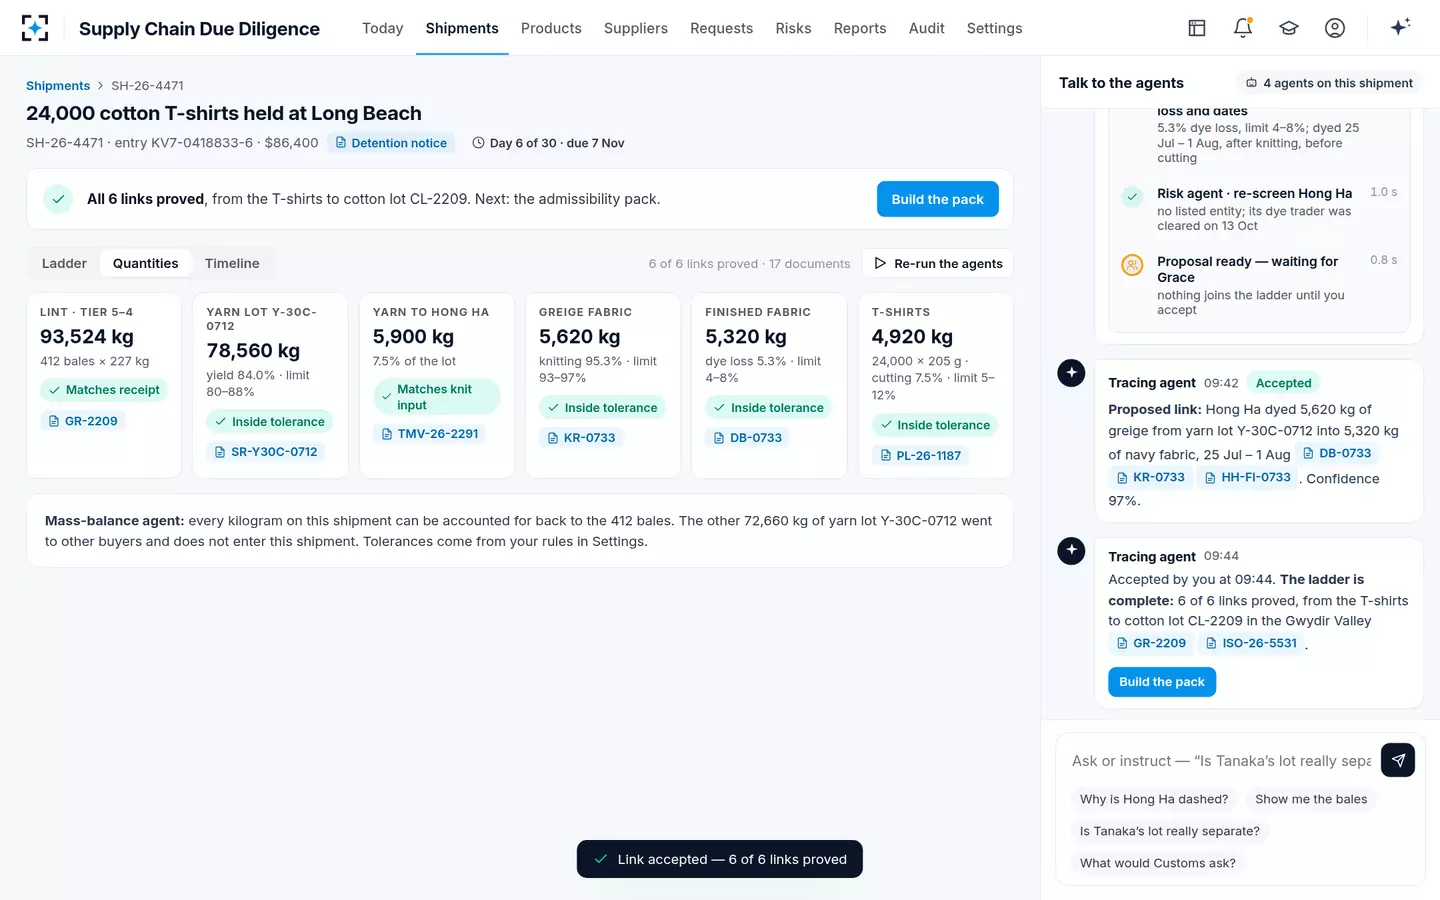Open Products in navigation

[551, 28]
